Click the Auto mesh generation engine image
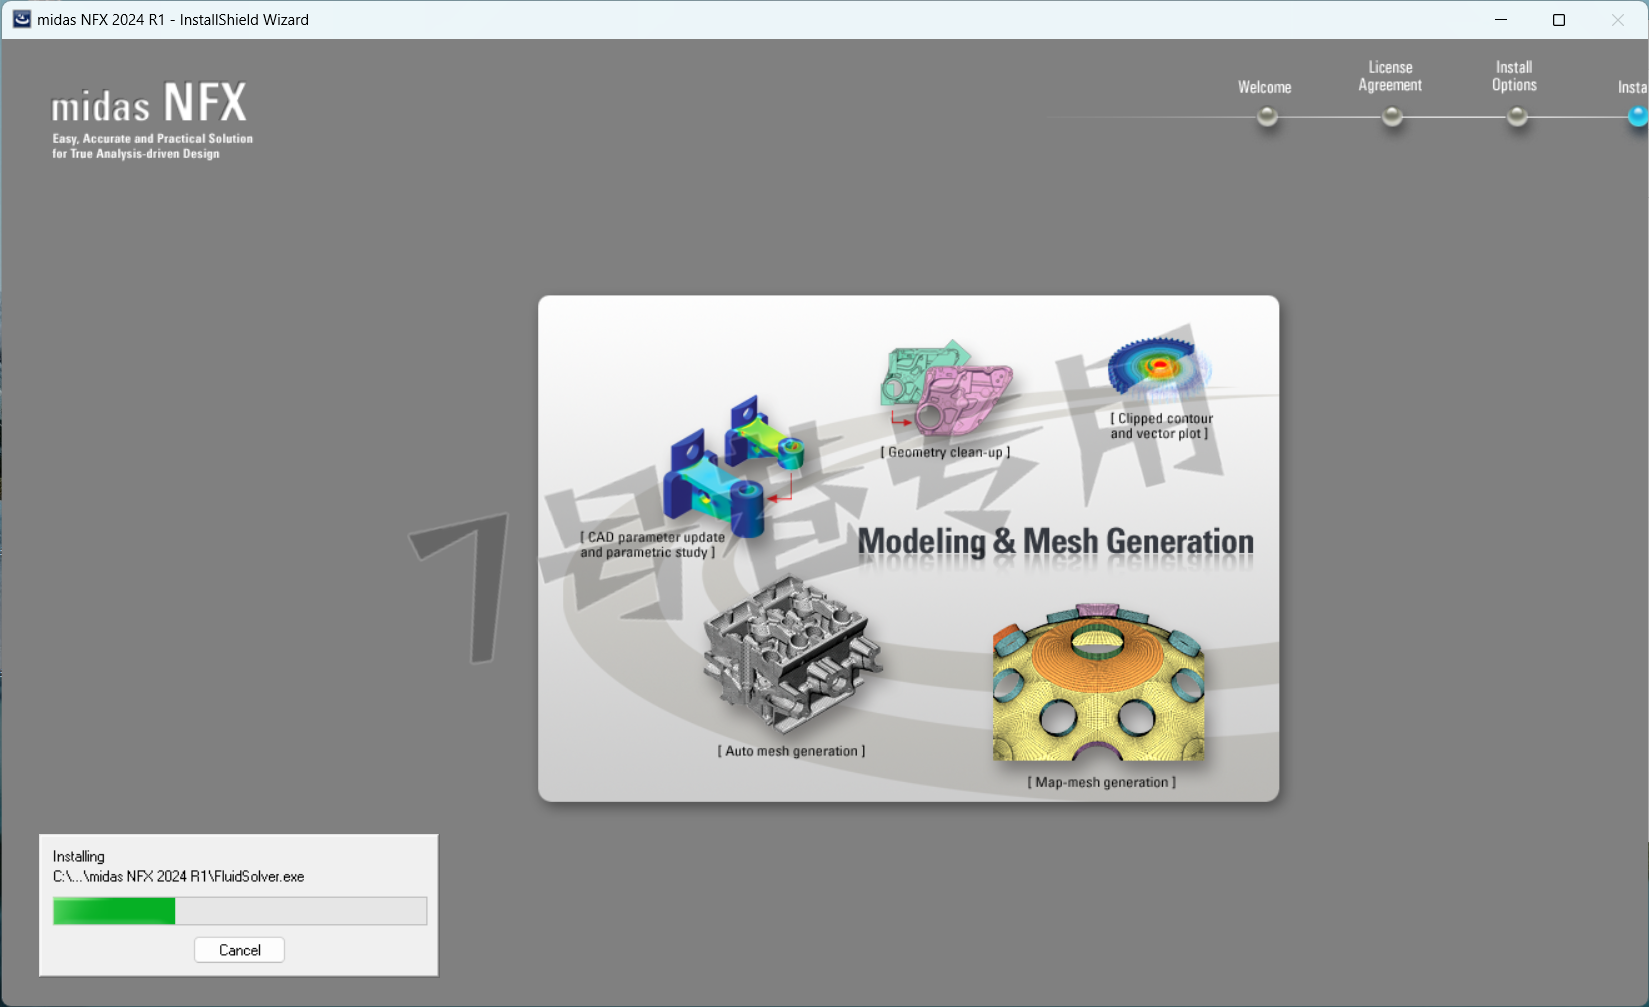This screenshot has width=1649, height=1007. pos(792,655)
